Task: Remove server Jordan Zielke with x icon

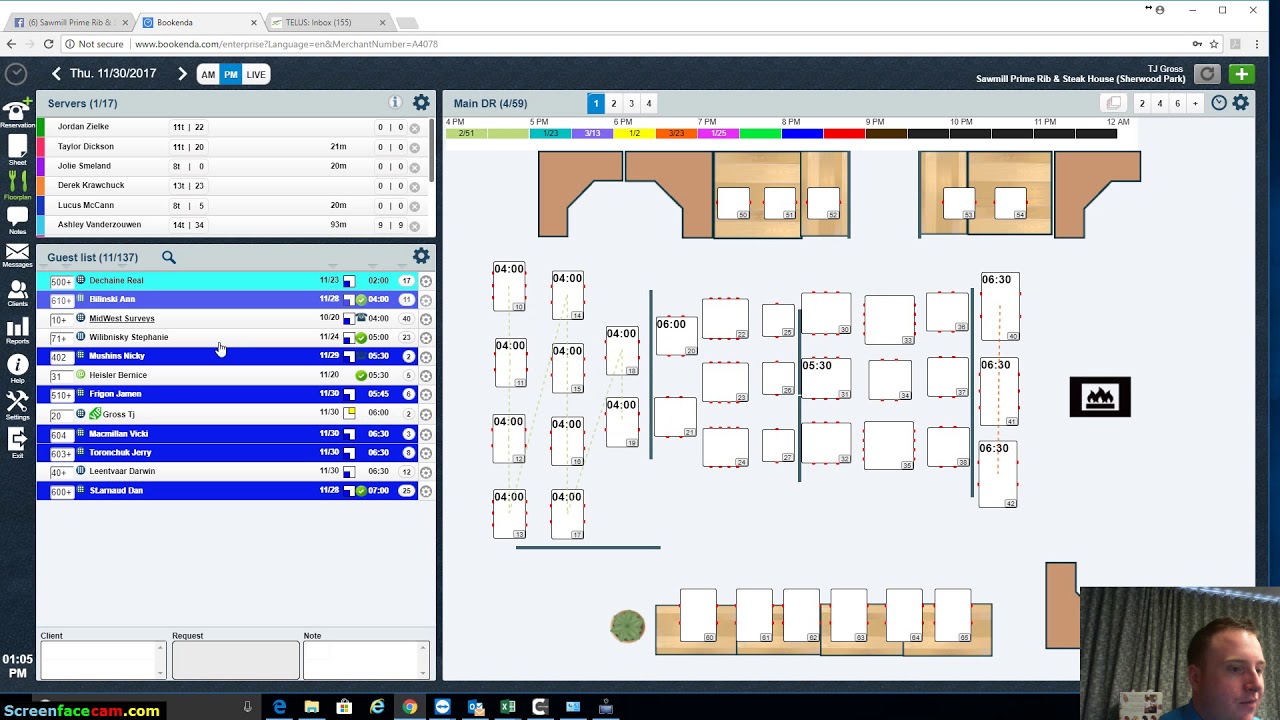Action: click(414, 128)
